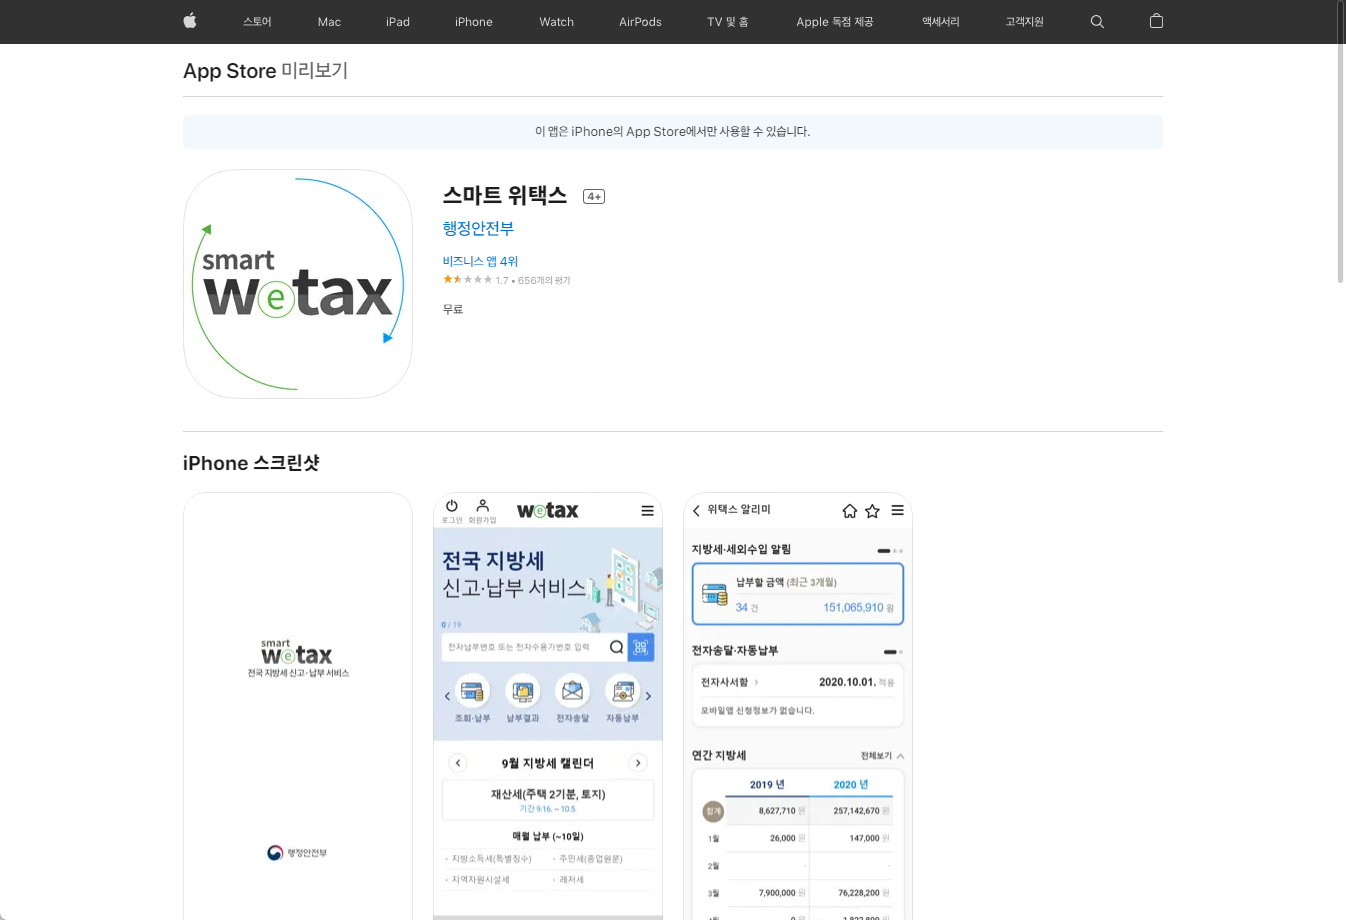Viewport: 1346px width, 920px height.
Task: Click the 재산세(주택 2기분, 토지) entry
Action: point(548,800)
